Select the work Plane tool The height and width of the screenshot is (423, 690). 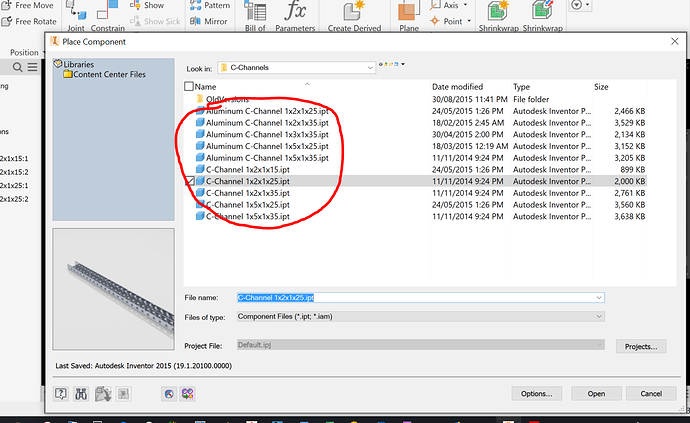[x=409, y=16]
